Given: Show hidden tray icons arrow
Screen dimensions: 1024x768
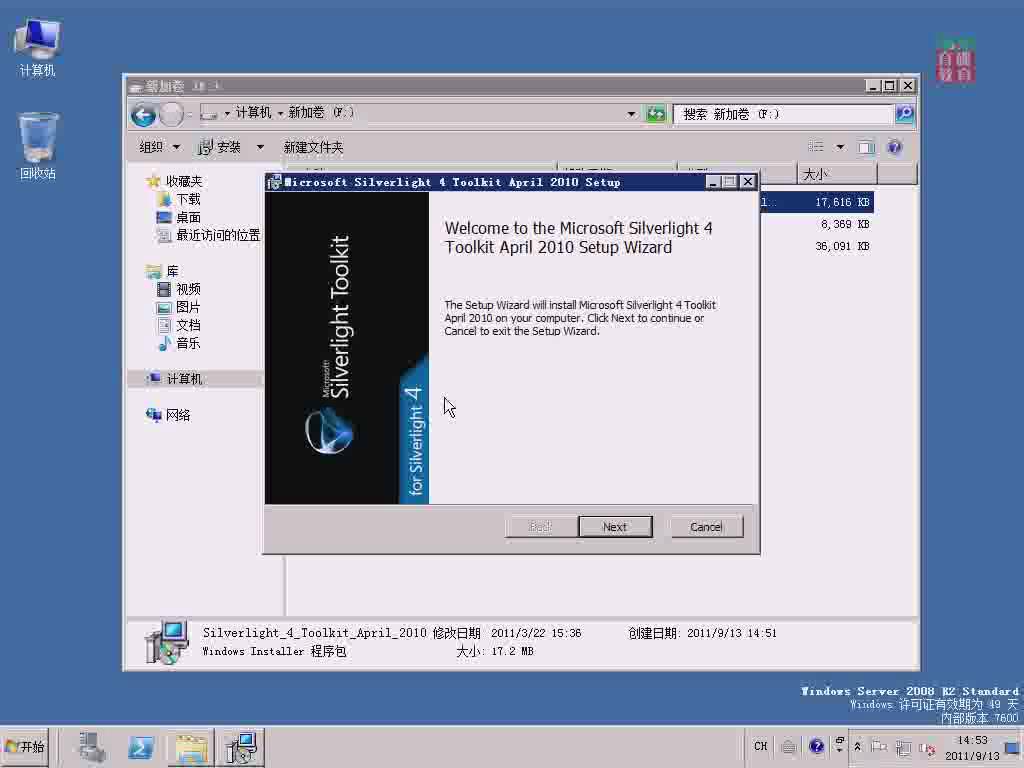Looking at the screenshot, I should [857, 746].
